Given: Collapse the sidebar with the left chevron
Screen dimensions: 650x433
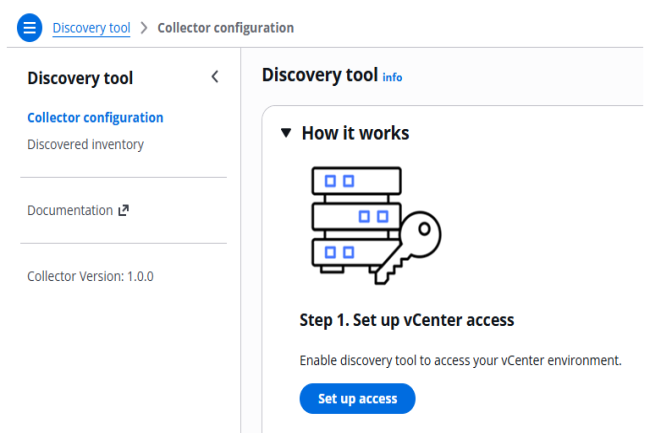Looking at the screenshot, I should pyautogui.click(x=214, y=78).
